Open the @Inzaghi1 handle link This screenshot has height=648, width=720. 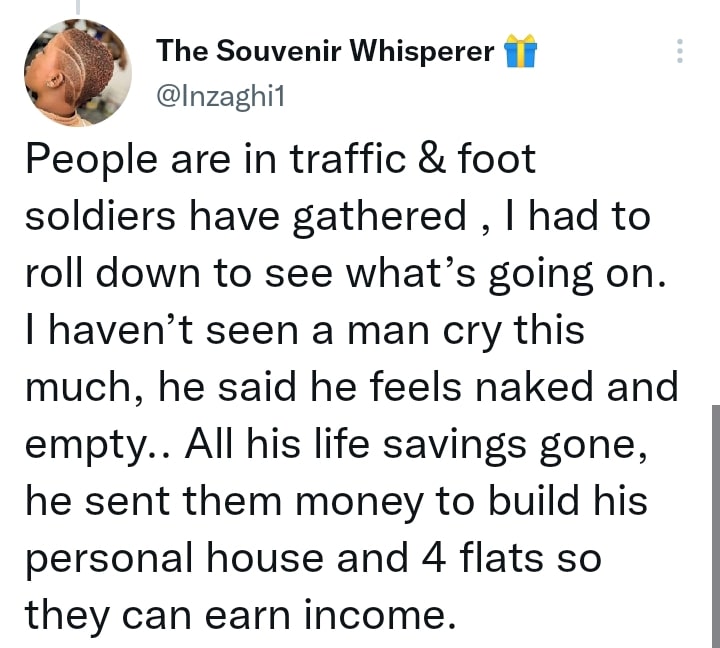click(220, 97)
